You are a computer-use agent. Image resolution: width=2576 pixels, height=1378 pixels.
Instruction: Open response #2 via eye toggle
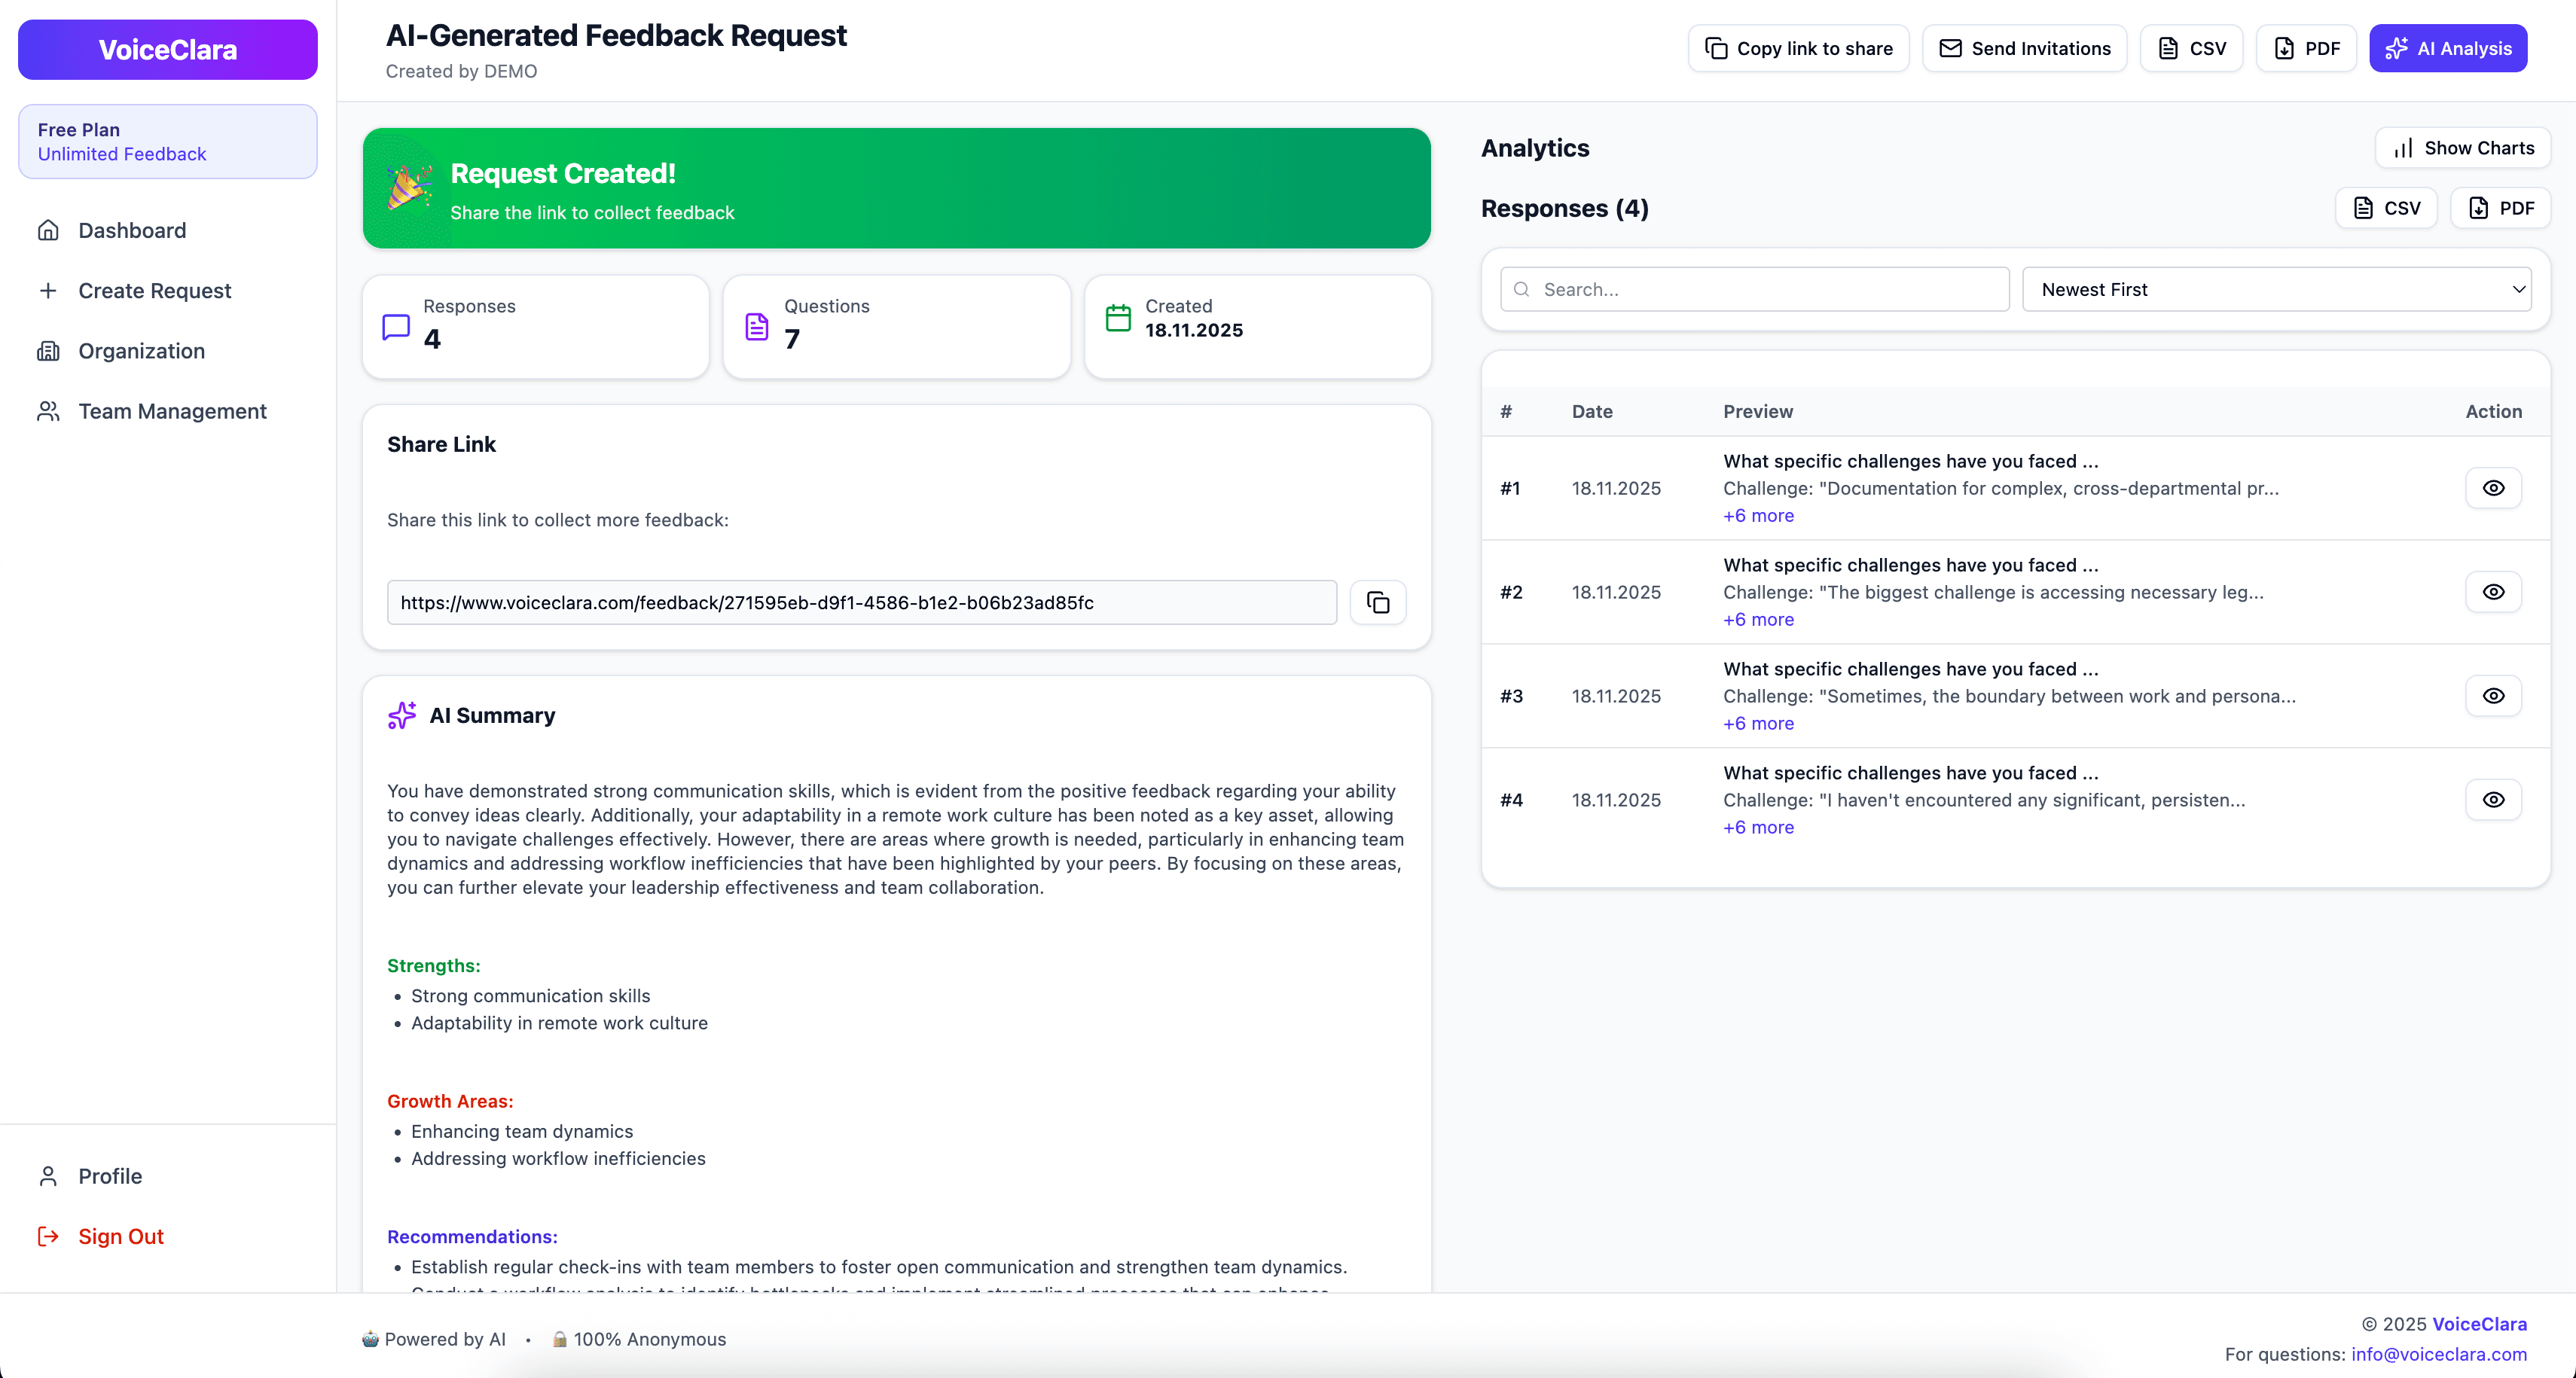coord(2493,592)
